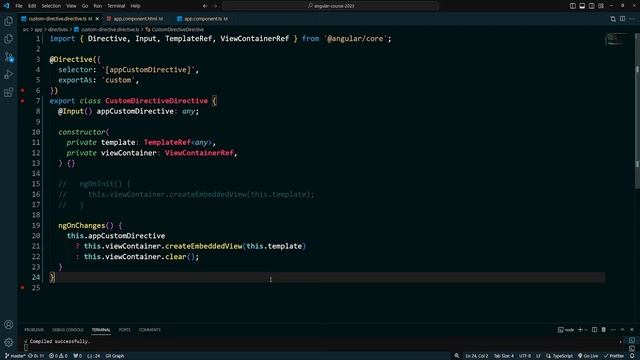Viewport: 640px width, 360px height.
Task: Click the angular-course-2023 command center search
Action: click(x=331, y=6)
